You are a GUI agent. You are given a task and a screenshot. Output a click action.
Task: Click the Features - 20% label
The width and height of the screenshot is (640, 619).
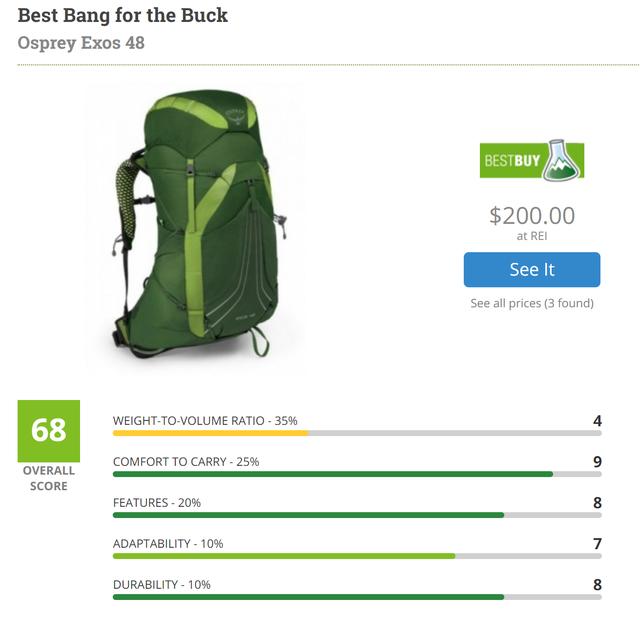point(157,503)
